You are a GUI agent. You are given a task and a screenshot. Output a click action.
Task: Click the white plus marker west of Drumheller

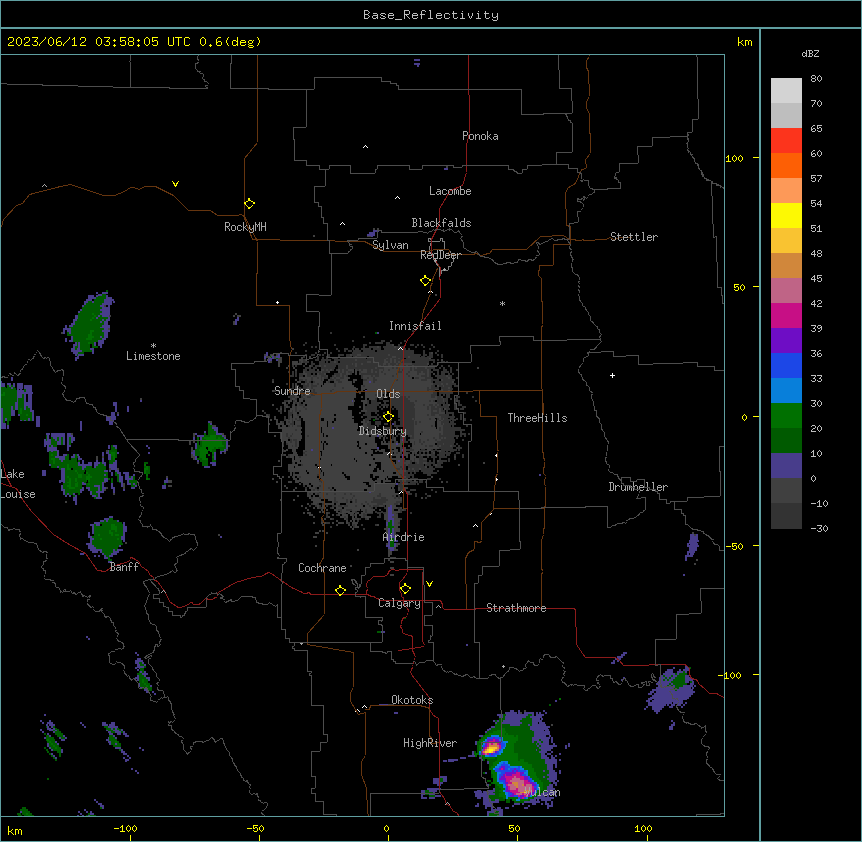point(612,375)
